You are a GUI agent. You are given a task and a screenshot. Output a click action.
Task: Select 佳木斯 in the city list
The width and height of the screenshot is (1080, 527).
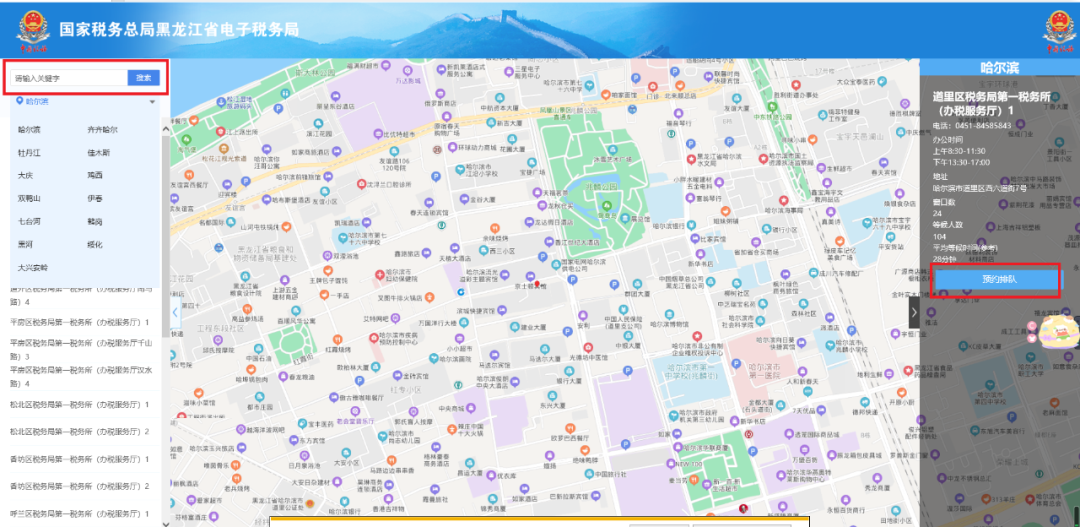(x=98, y=152)
